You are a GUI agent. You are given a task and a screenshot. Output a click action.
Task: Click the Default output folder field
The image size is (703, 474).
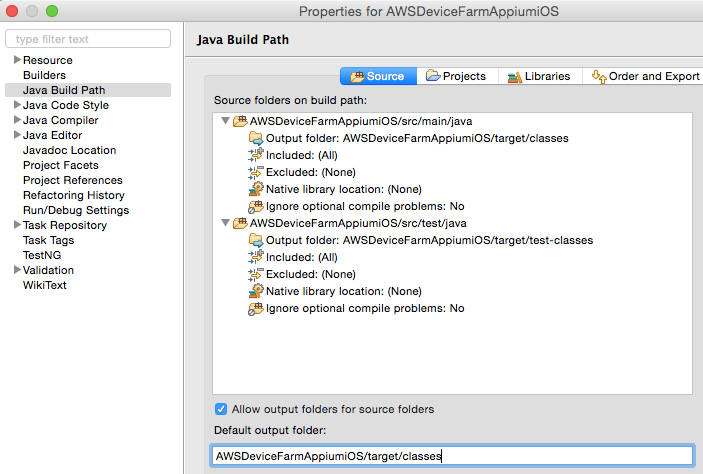pos(452,456)
